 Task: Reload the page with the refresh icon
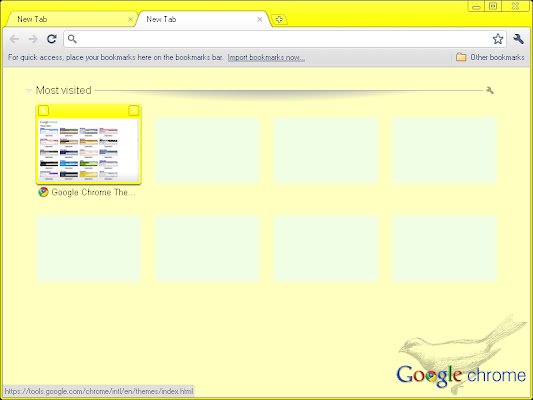tap(52, 39)
